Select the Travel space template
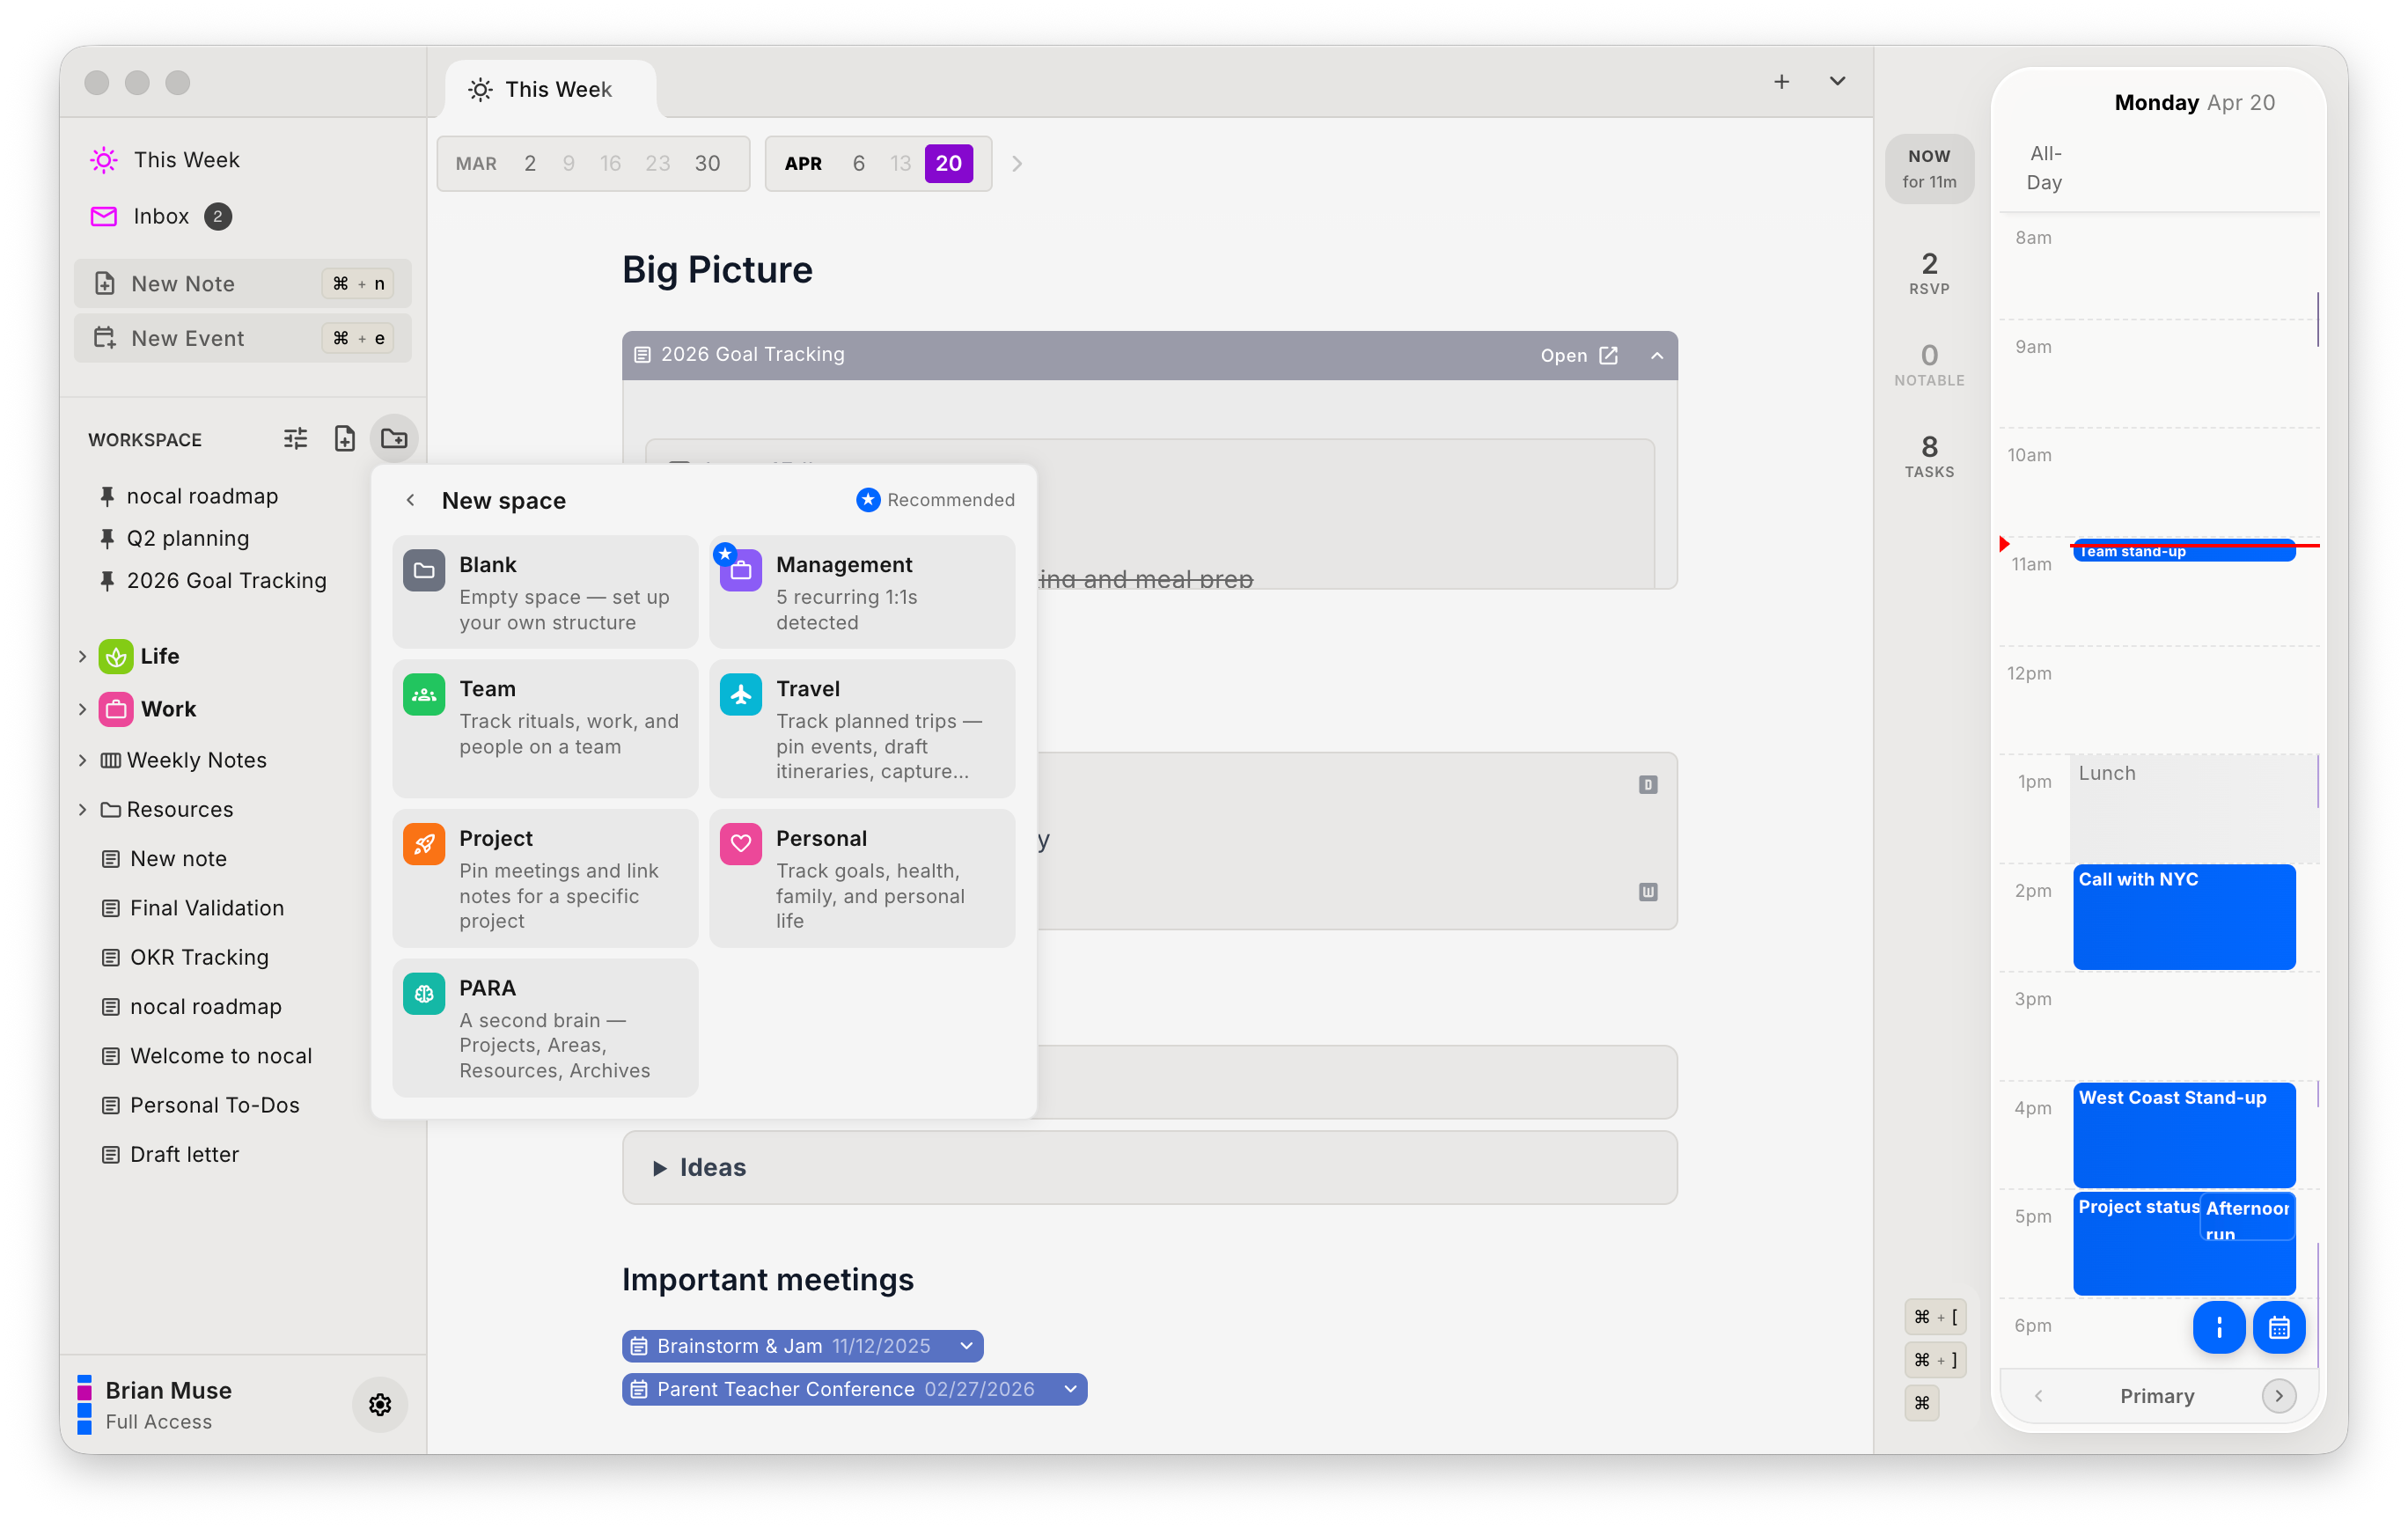Screen dimensions: 2408x1528 point(862,728)
